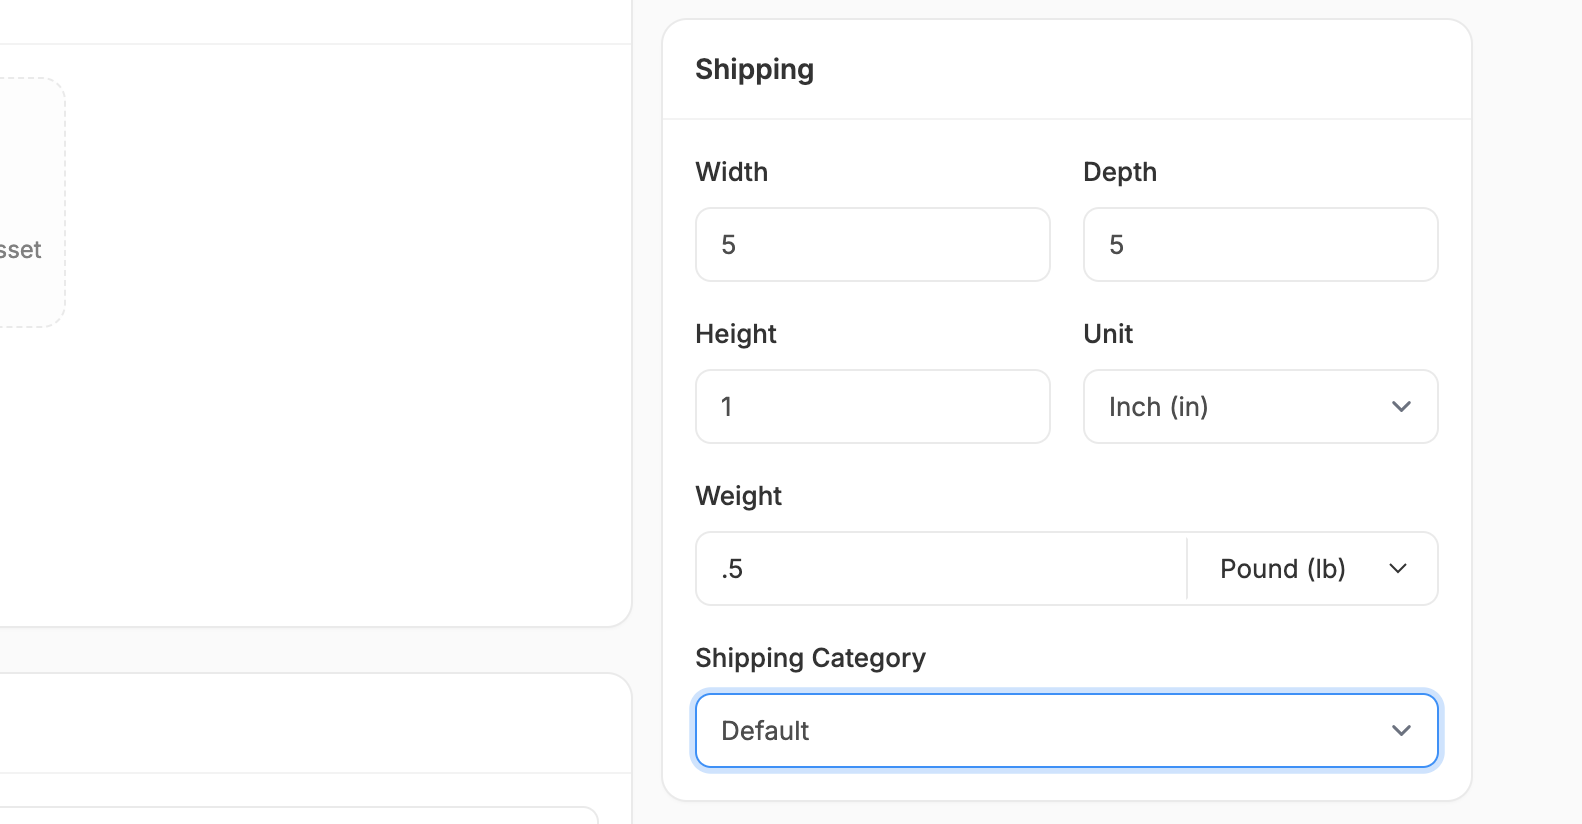Click the Weight field label

pos(739,496)
